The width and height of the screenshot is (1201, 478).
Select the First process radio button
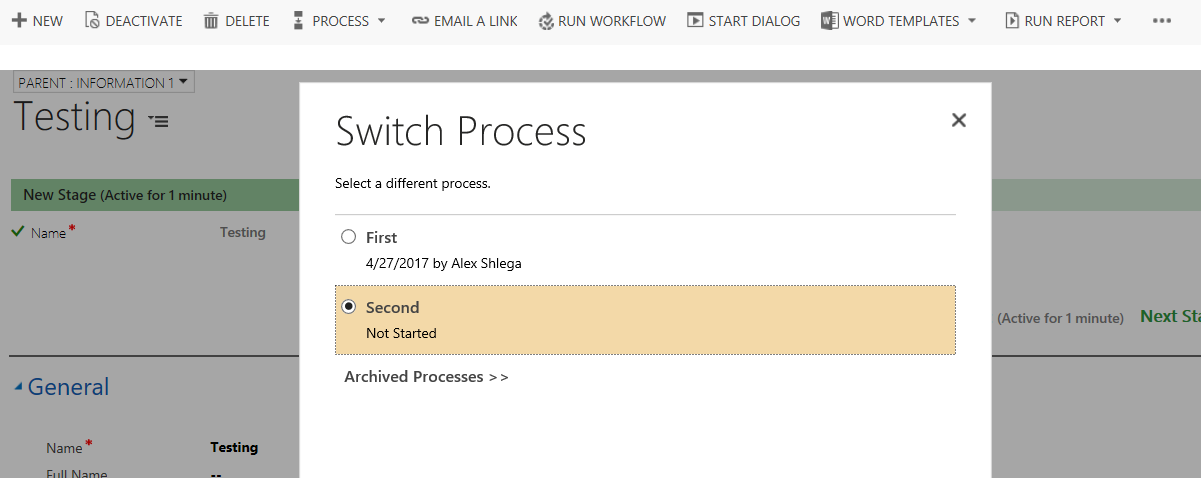coord(348,237)
